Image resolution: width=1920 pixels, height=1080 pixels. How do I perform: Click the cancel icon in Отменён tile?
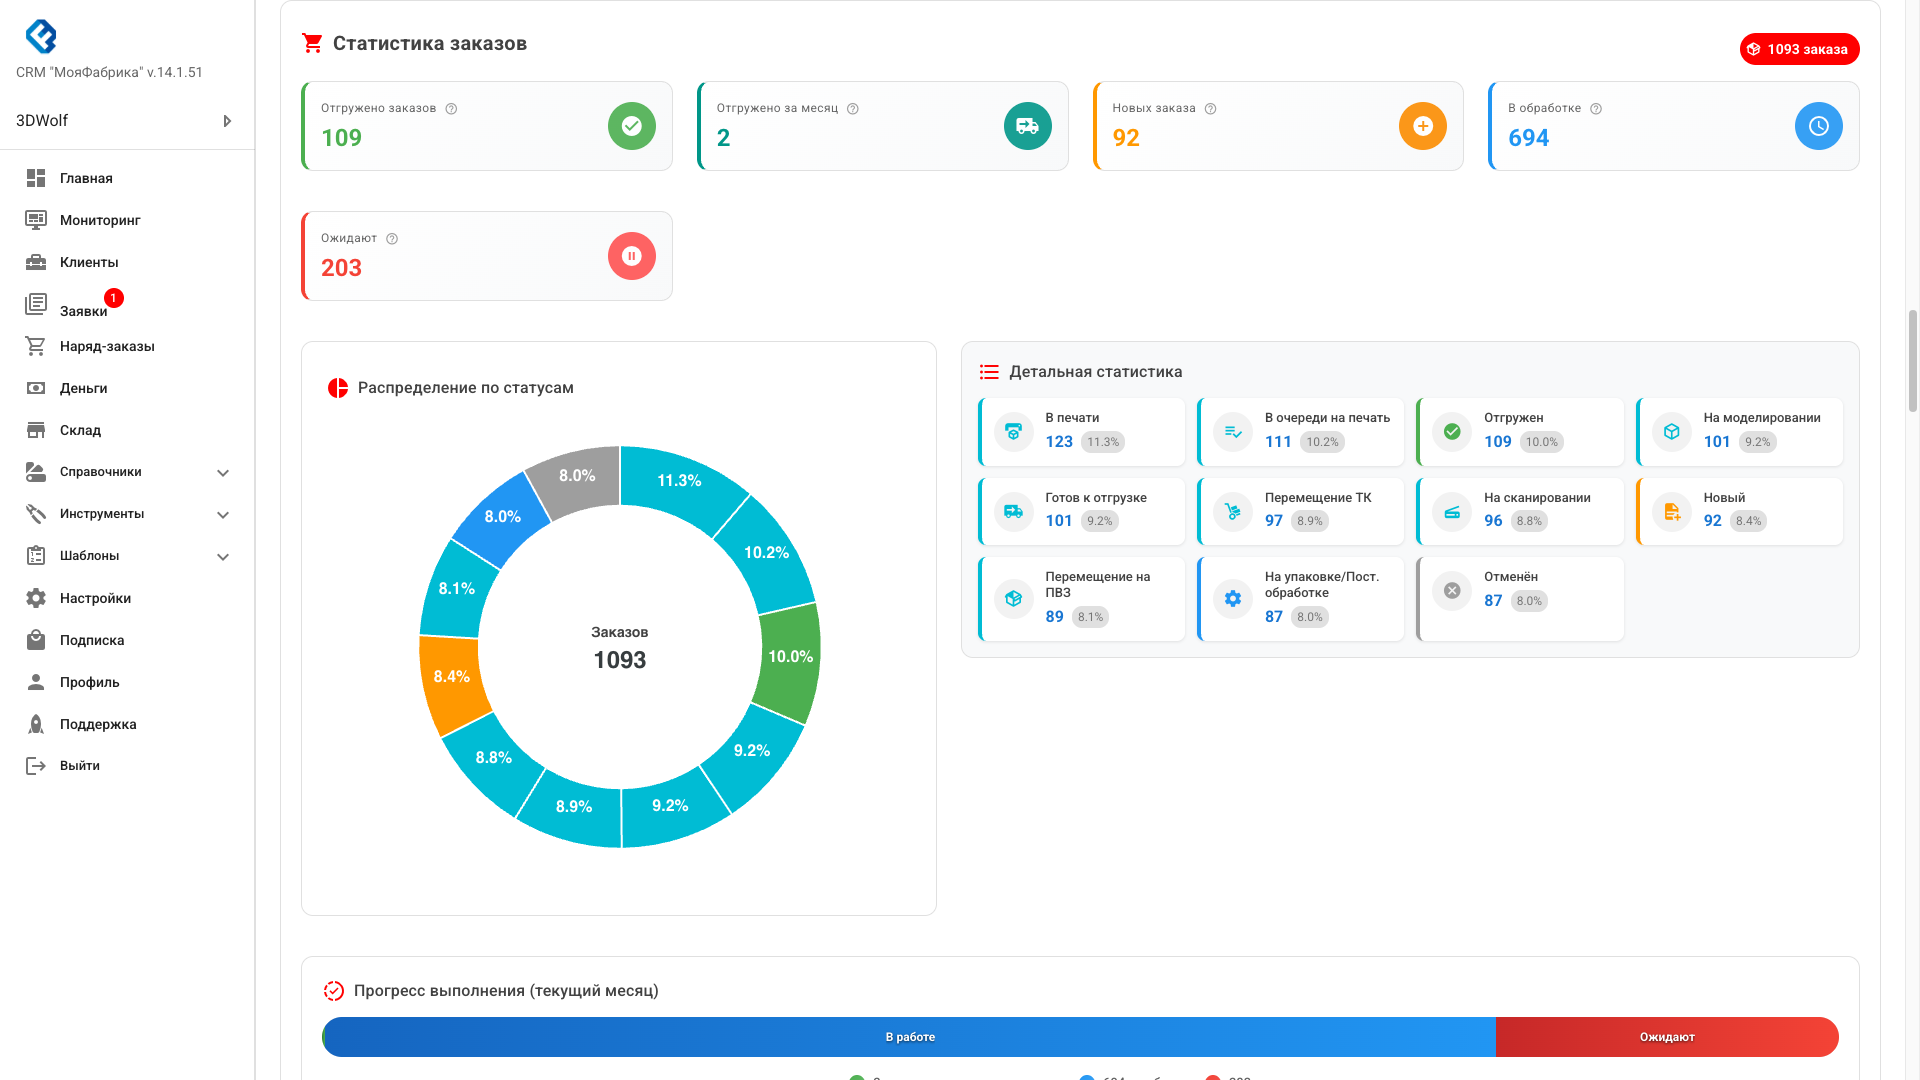1452,591
